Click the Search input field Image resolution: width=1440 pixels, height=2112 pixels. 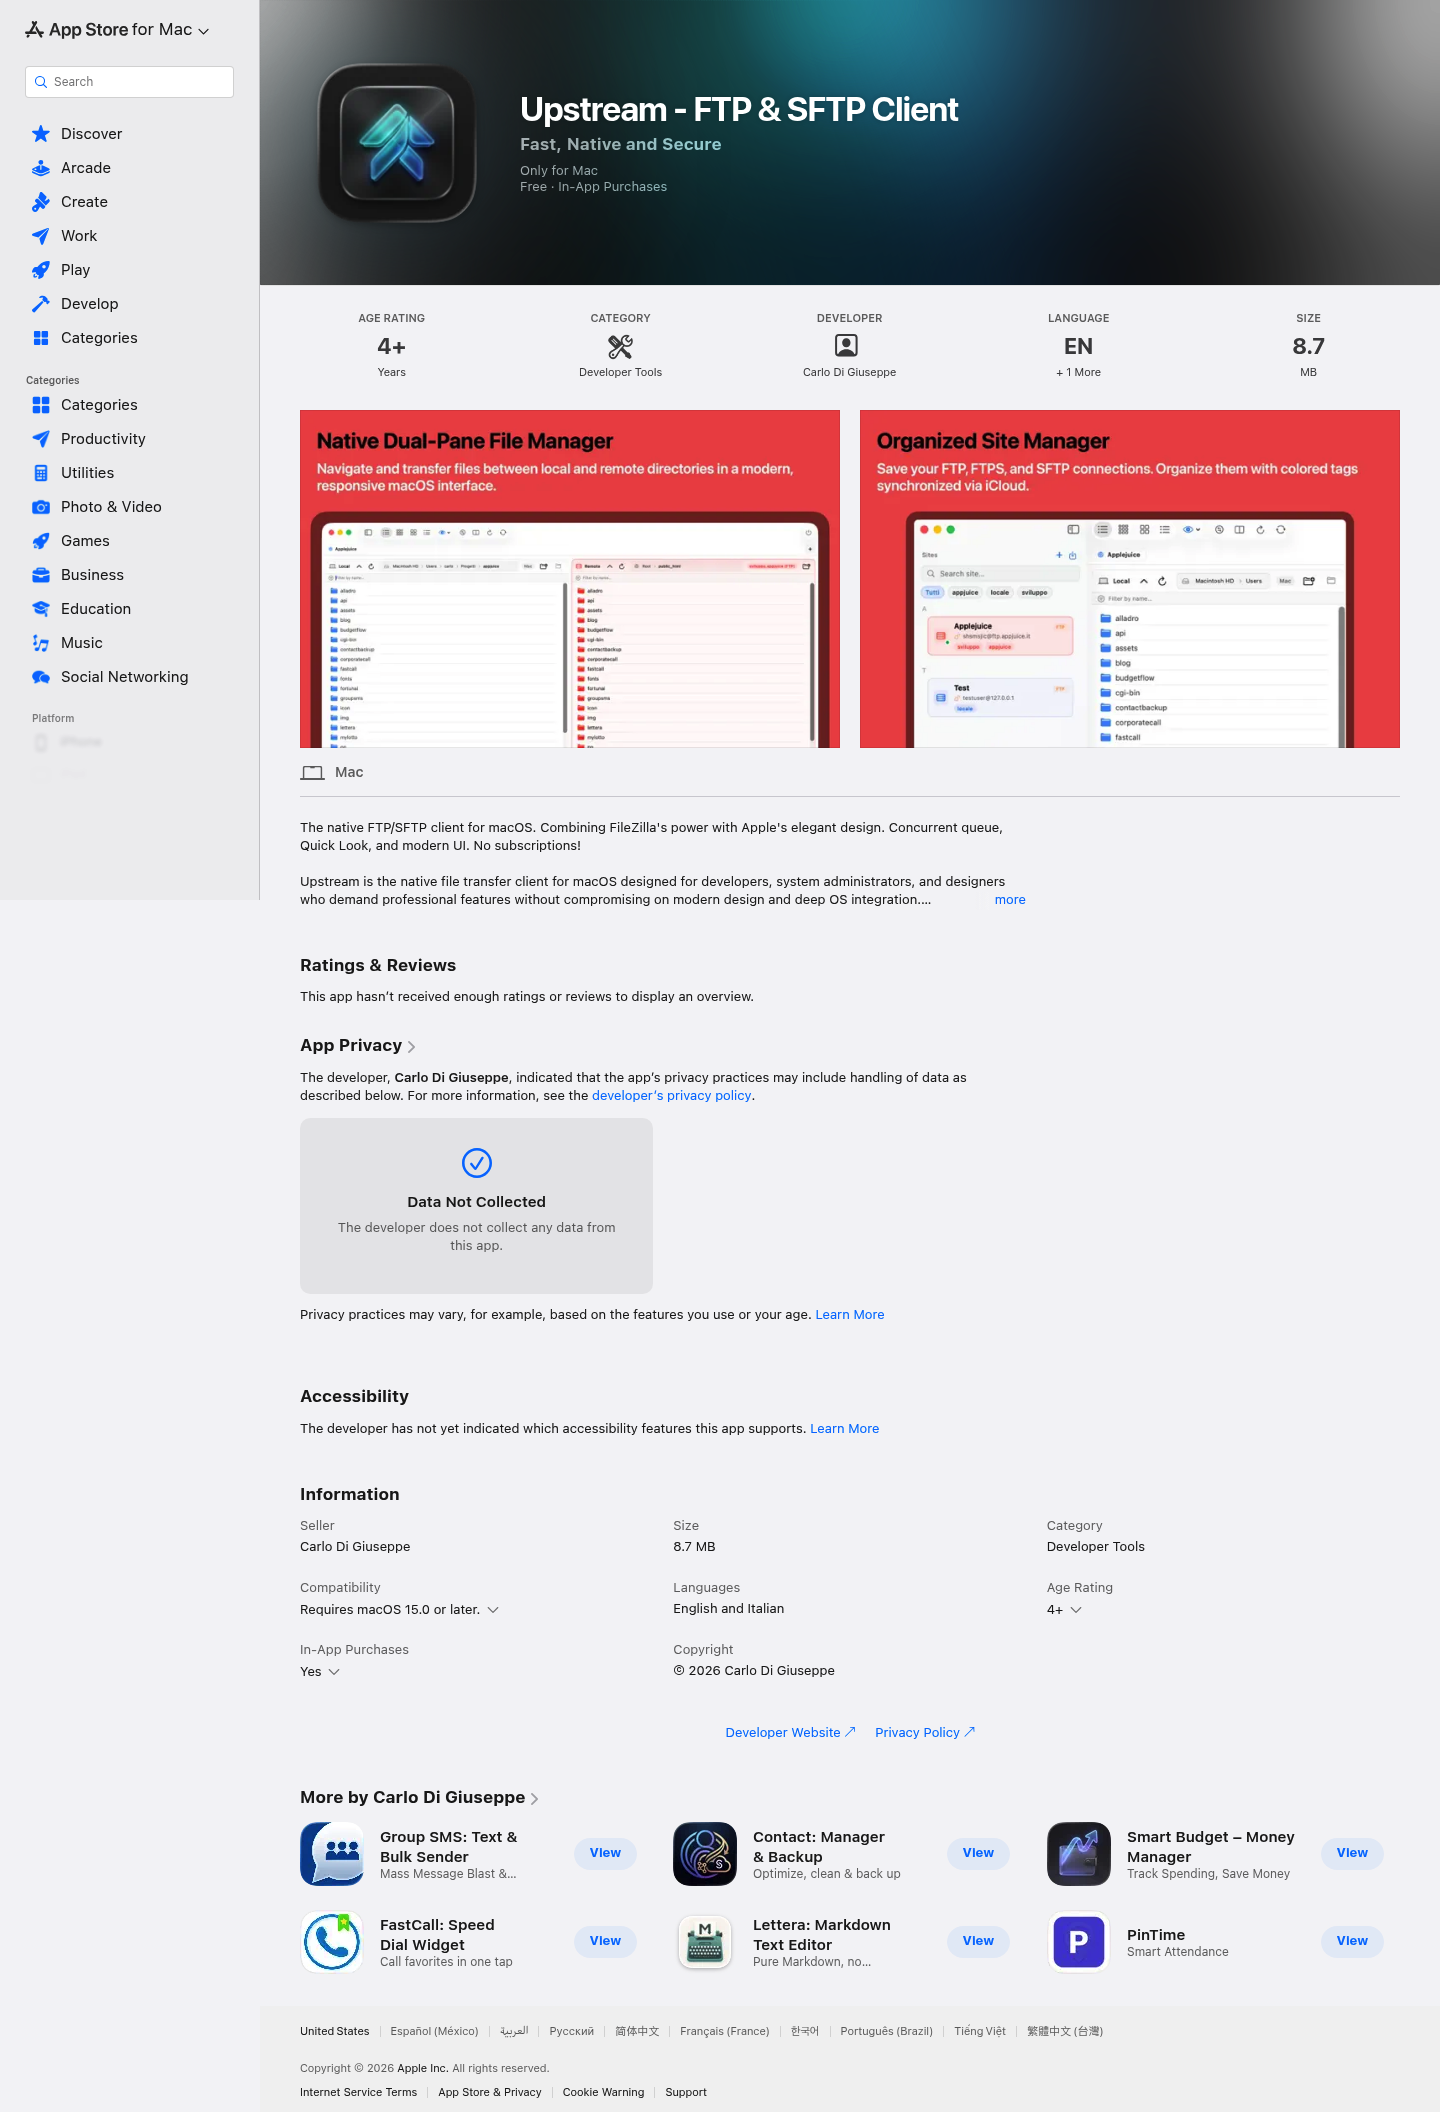[129, 82]
